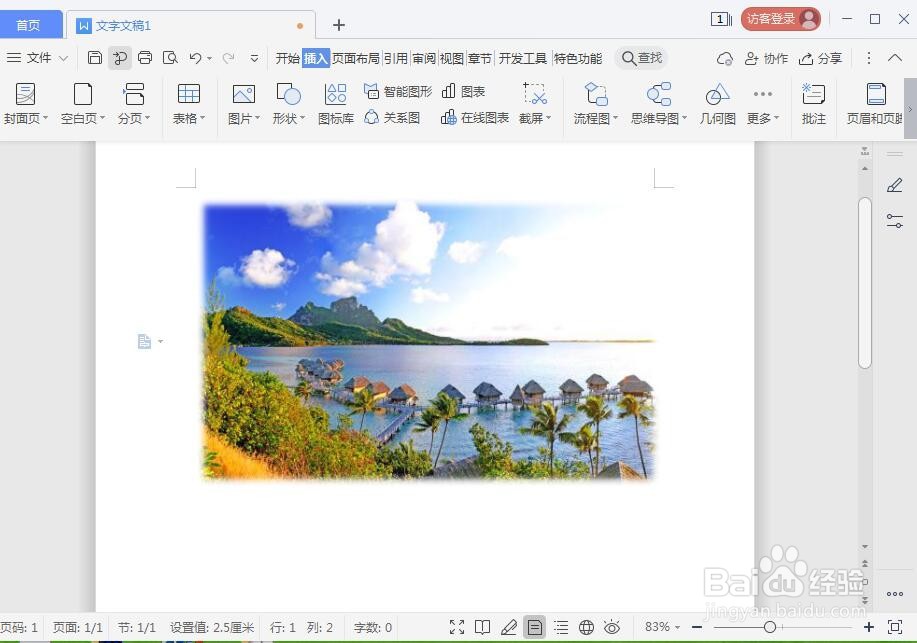Viewport: 917px width, 643px height.
Task: Click the 访客登录 login button
Action: point(781,19)
